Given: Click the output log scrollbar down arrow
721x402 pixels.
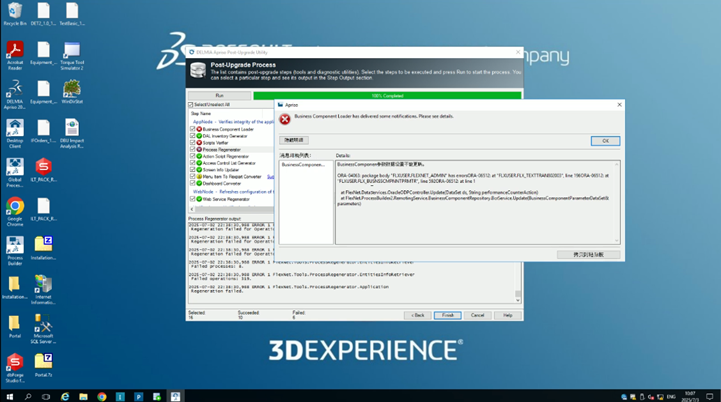Looking at the screenshot, I should click(518, 300).
